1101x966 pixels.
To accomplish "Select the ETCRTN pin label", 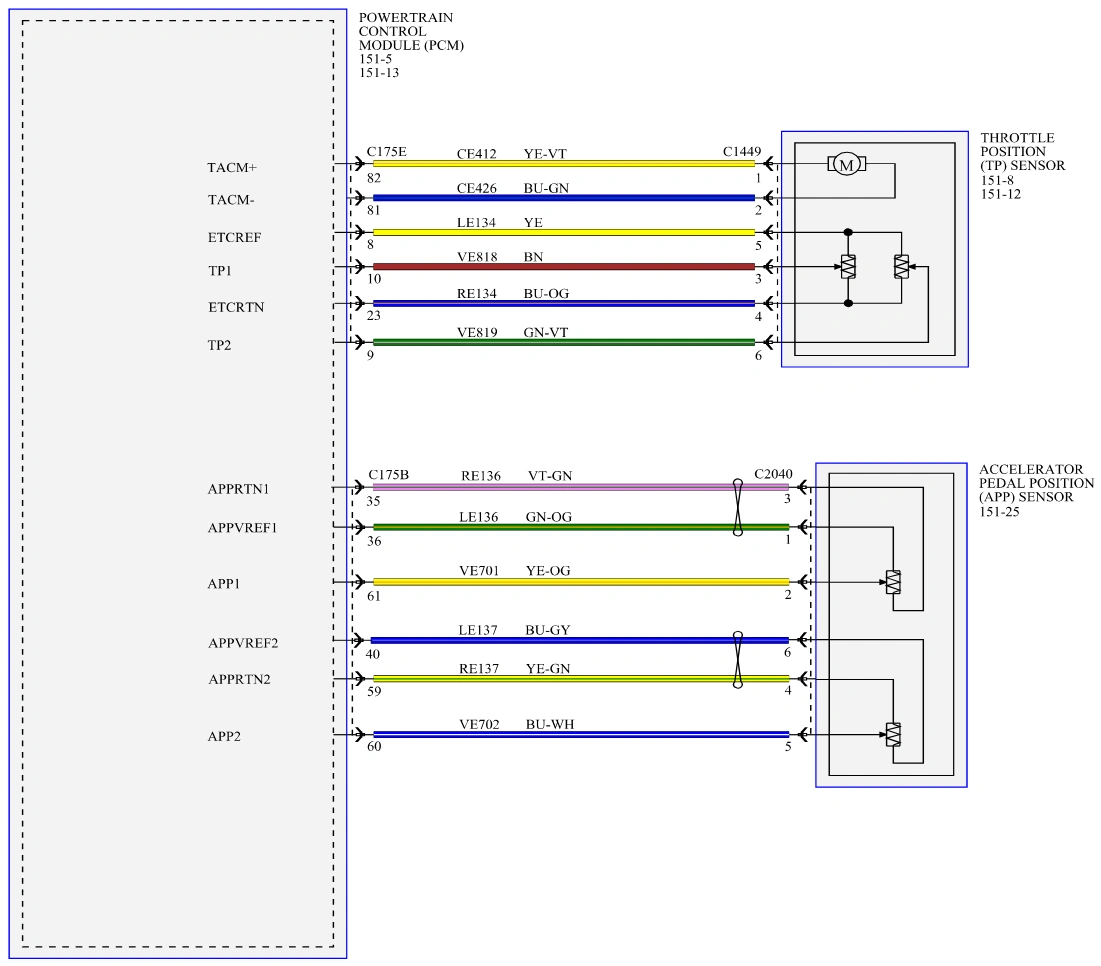I will pyautogui.click(x=236, y=307).
